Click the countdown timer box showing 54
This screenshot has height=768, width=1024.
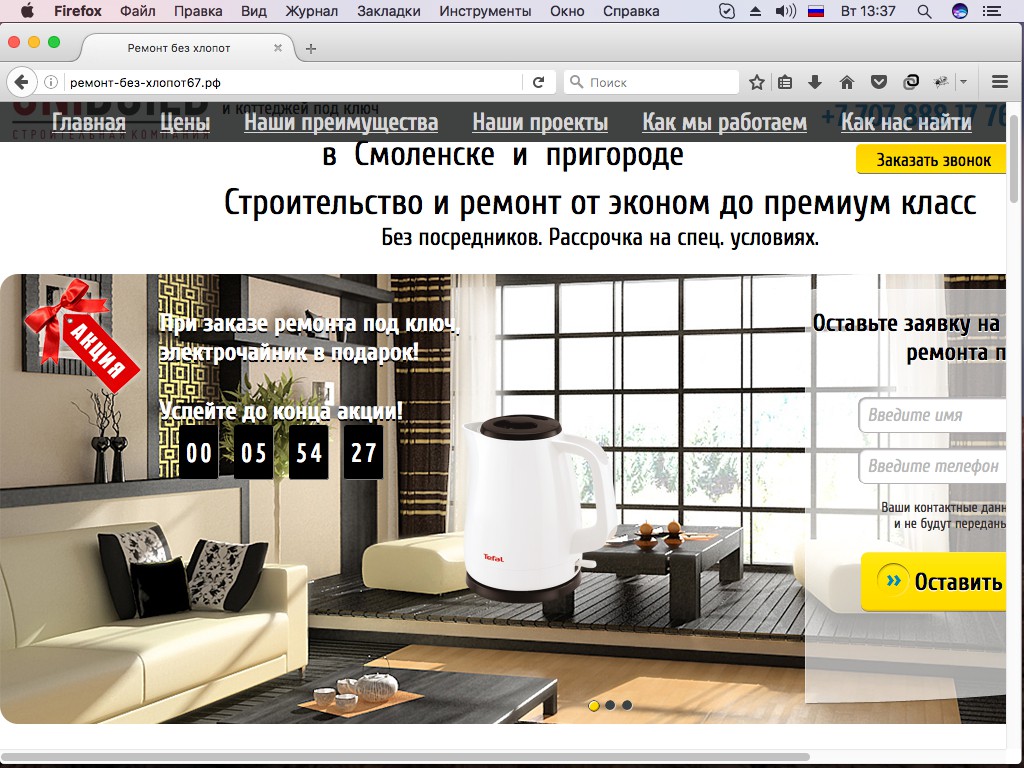(309, 452)
